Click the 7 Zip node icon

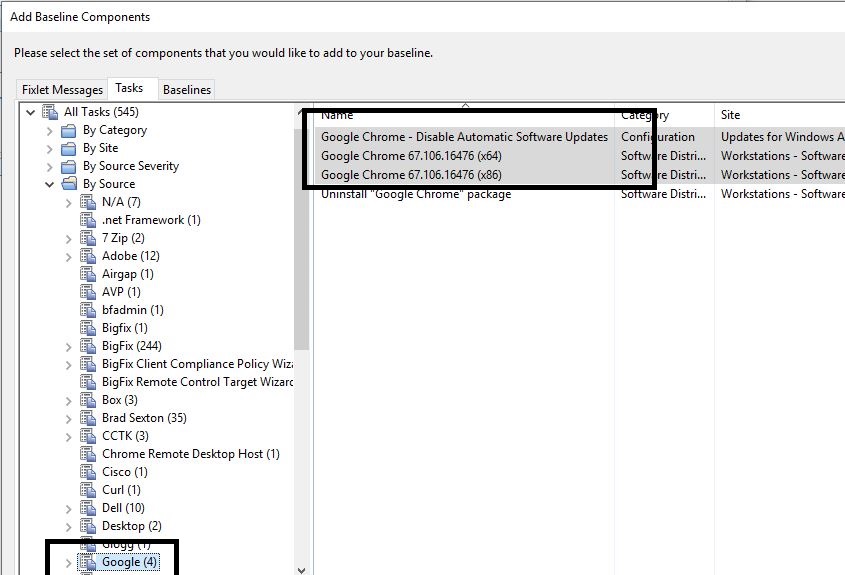88,238
